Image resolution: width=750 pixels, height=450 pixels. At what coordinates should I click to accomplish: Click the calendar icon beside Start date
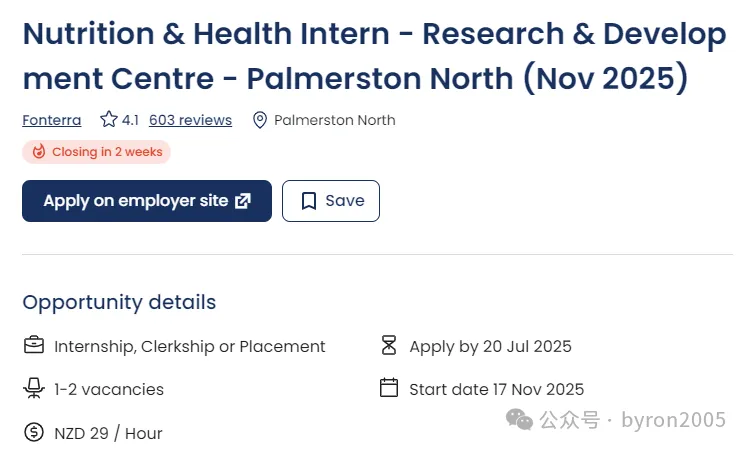pyautogui.click(x=389, y=388)
